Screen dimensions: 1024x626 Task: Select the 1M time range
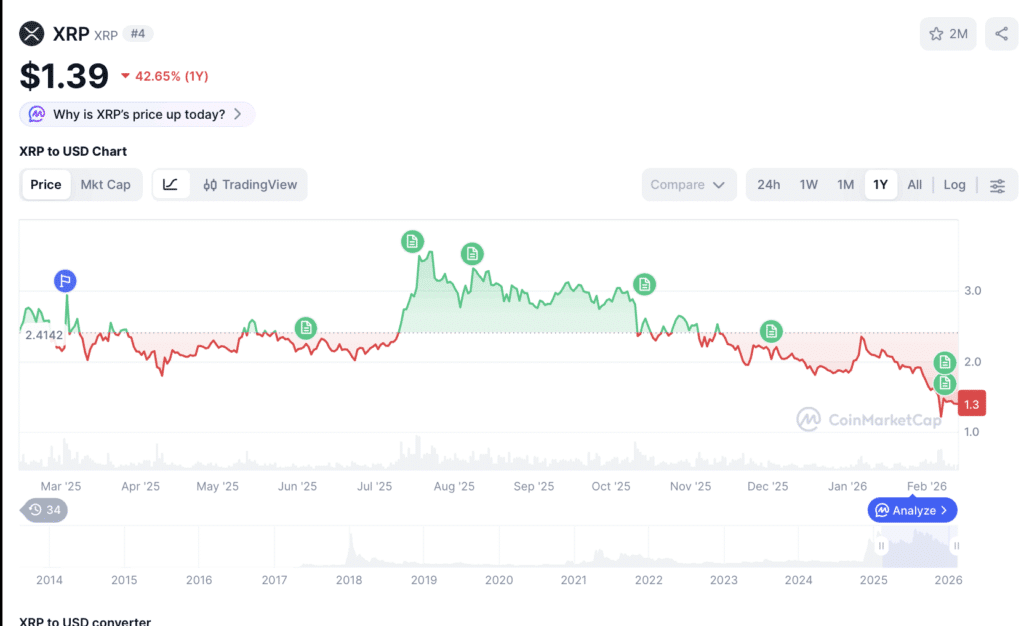tap(846, 185)
